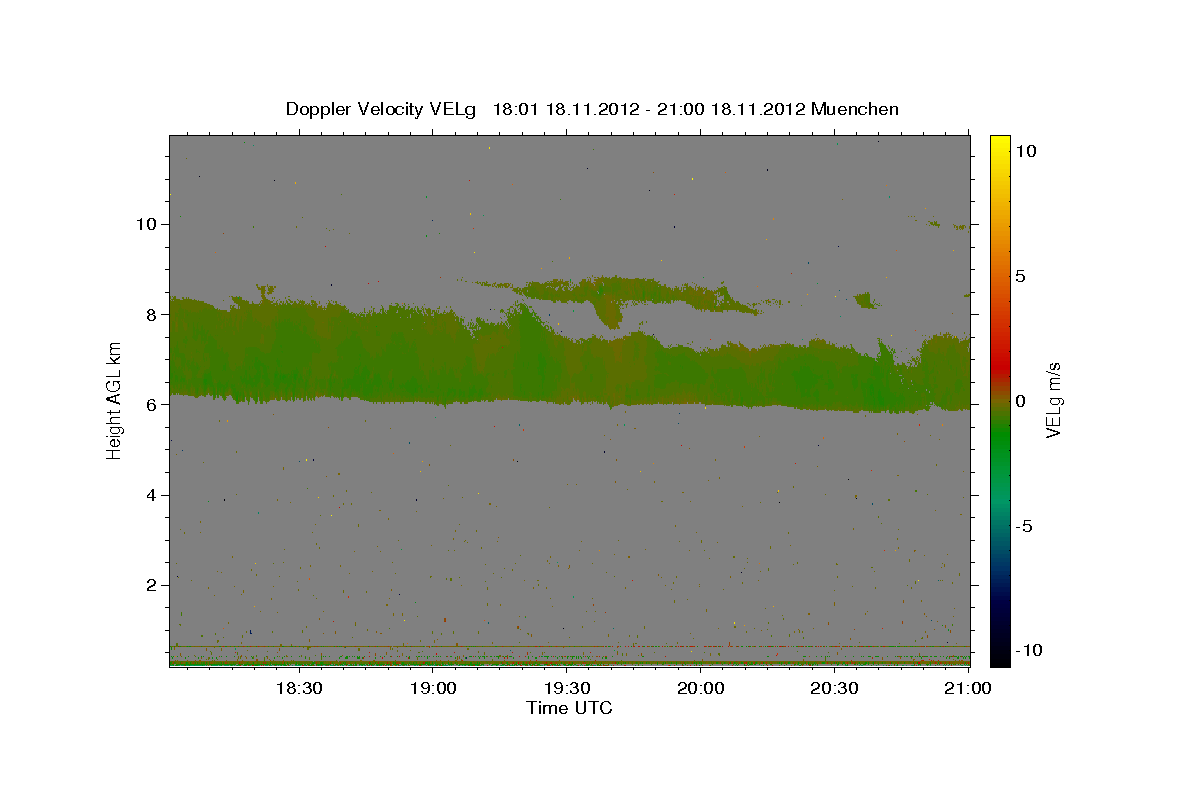Image resolution: width=1200 pixels, height=800 pixels.
Task: Click the height axis label '4'
Action: tap(152, 495)
